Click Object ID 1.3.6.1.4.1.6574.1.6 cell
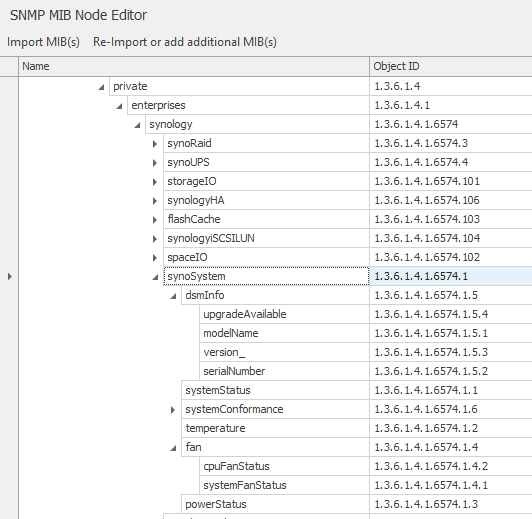Viewport: 532px width, 519px height. click(x=451, y=409)
